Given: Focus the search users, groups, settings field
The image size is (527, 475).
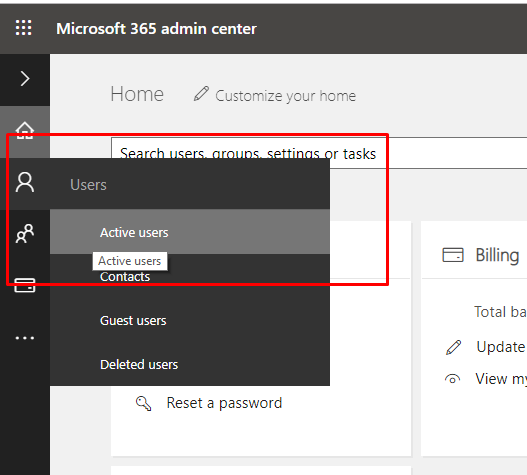Looking at the screenshot, I should (319, 153).
